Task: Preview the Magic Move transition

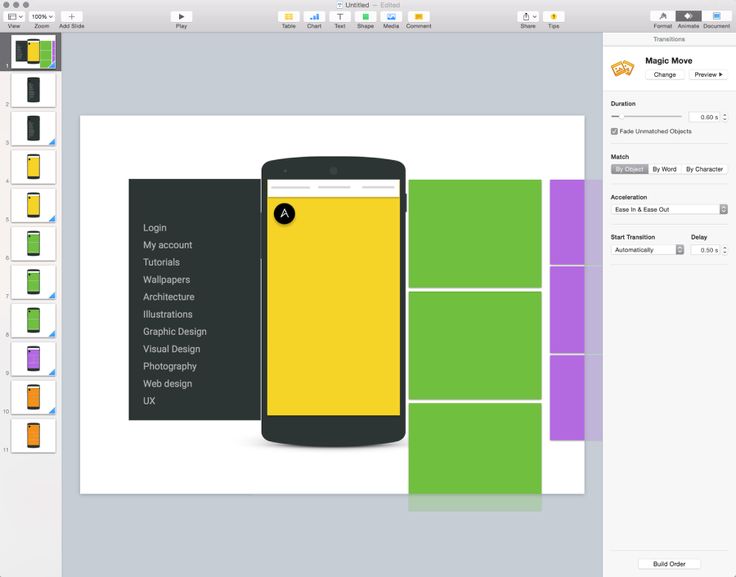Action: (x=708, y=75)
